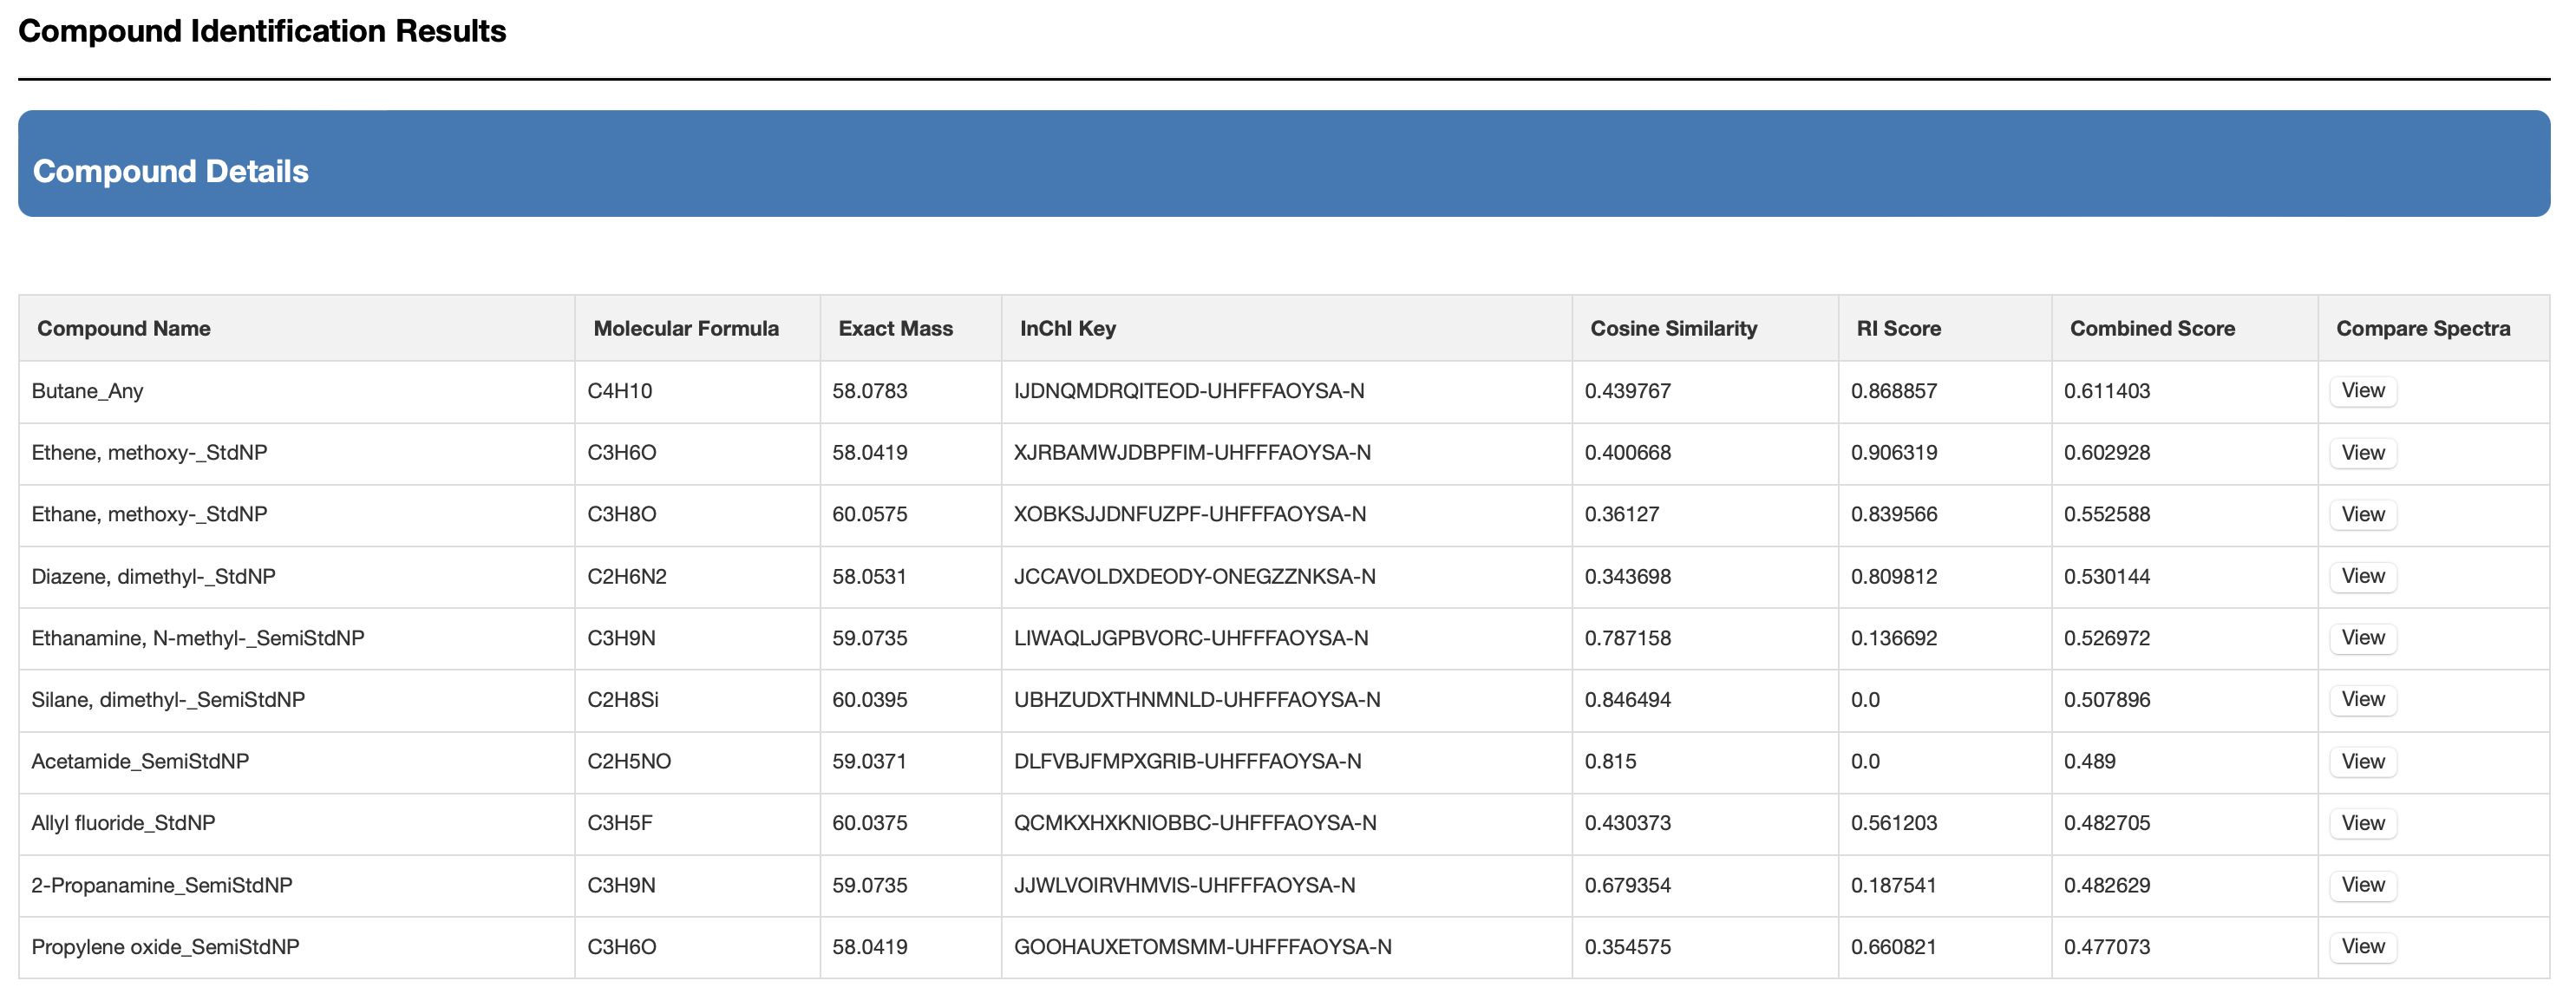The width and height of the screenshot is (2576, 994).
Task: Click View for Ethanamine, N-methyl-_SemiStdNP
Action: click(2362, 638)
